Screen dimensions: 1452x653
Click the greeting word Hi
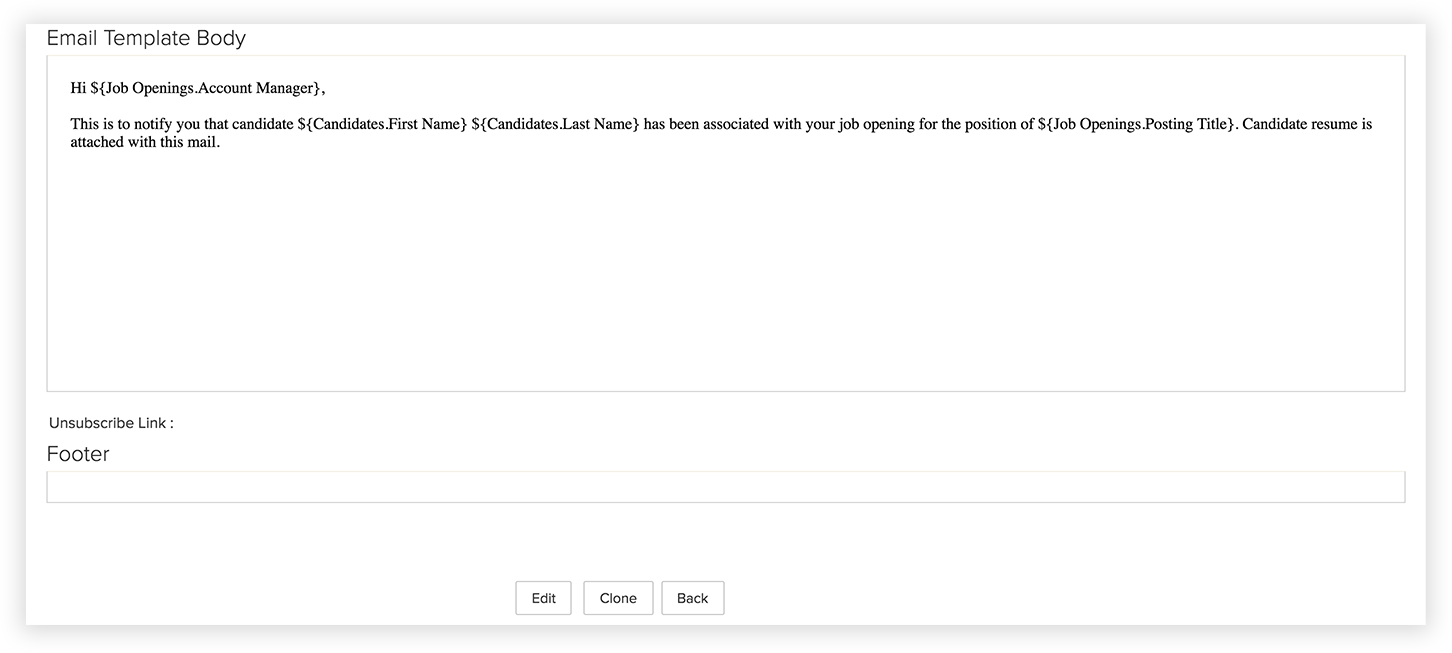click(x=78, y=88)
